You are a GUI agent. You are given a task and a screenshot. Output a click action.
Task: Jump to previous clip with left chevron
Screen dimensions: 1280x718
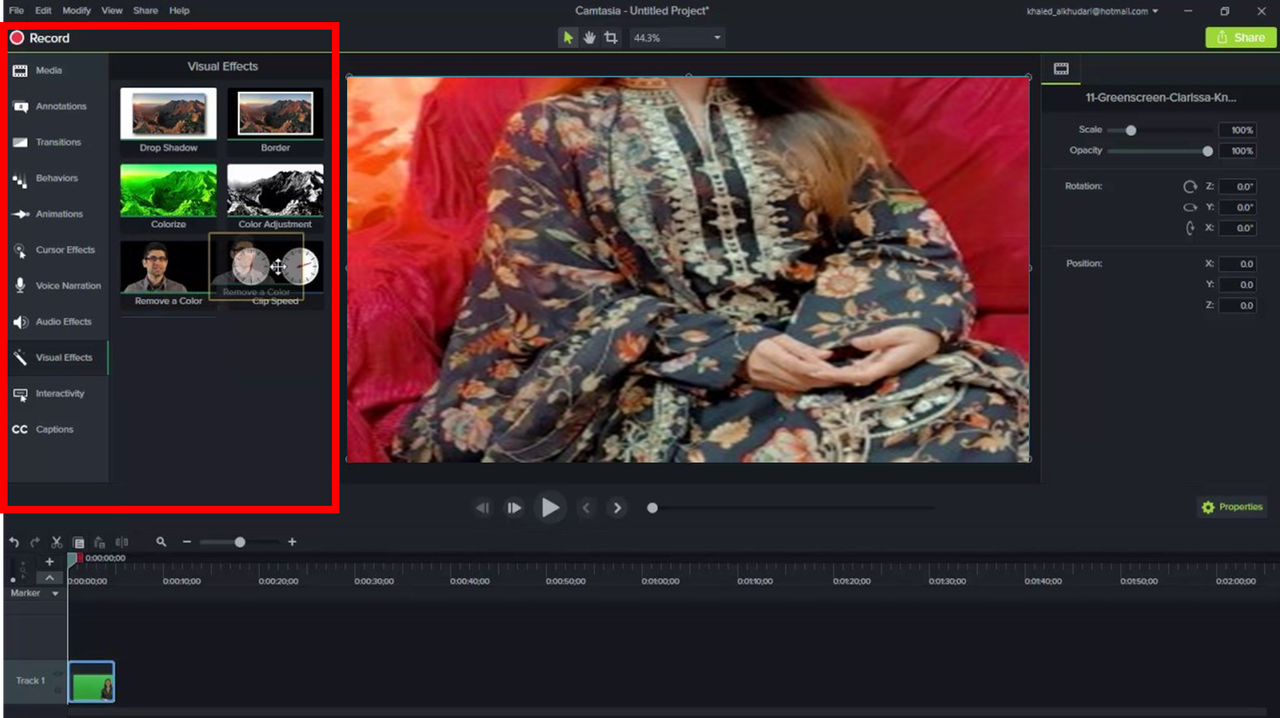click(587, 508)
